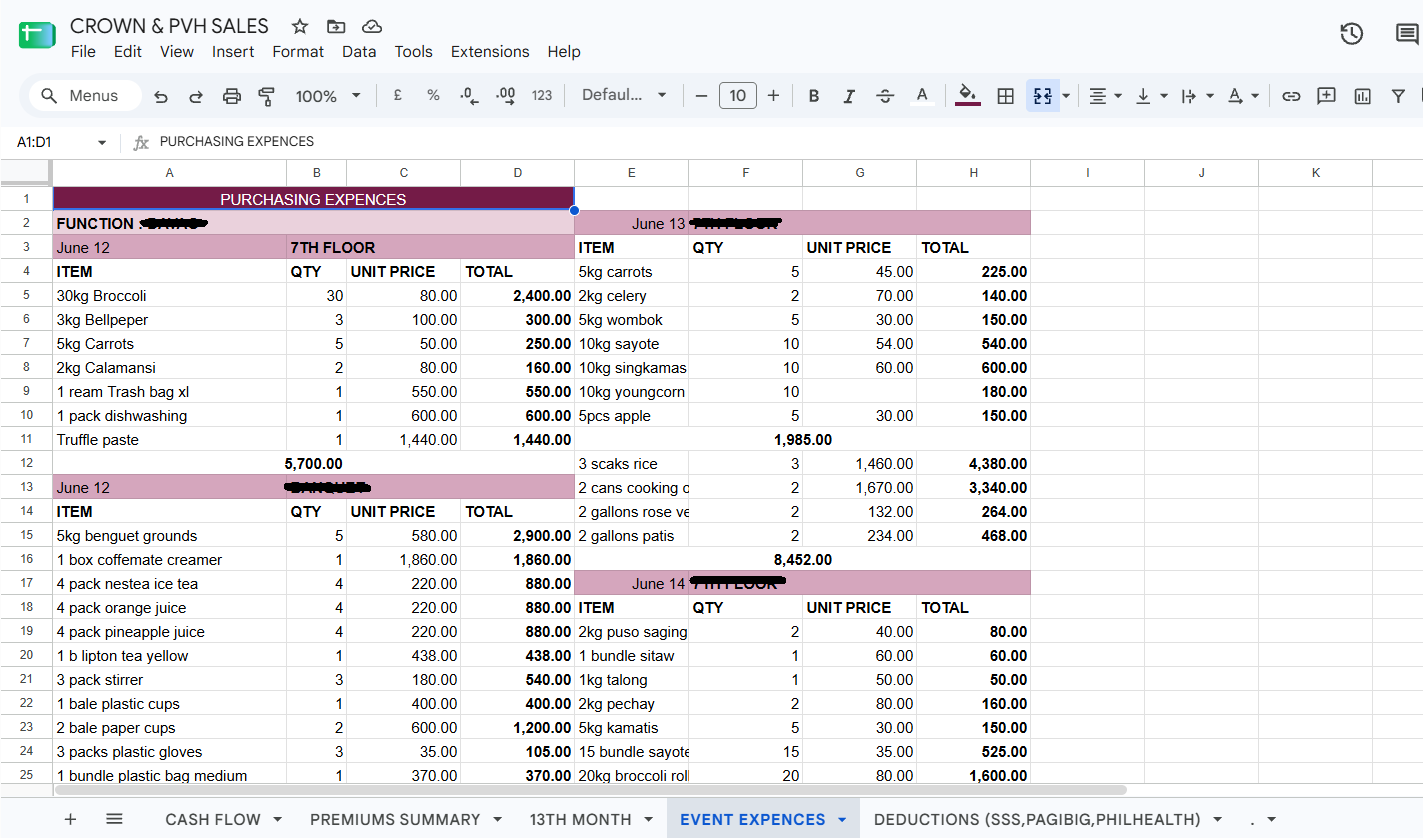Click the Insert comment icon
The image size is (1423, 838).
[1327, 96]
